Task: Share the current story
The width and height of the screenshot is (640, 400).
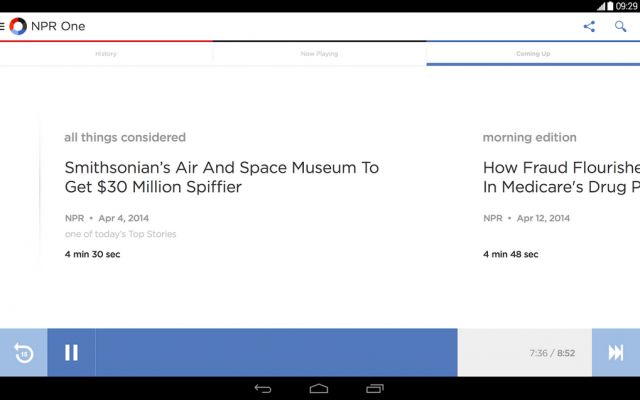Action: coord(589,27)
